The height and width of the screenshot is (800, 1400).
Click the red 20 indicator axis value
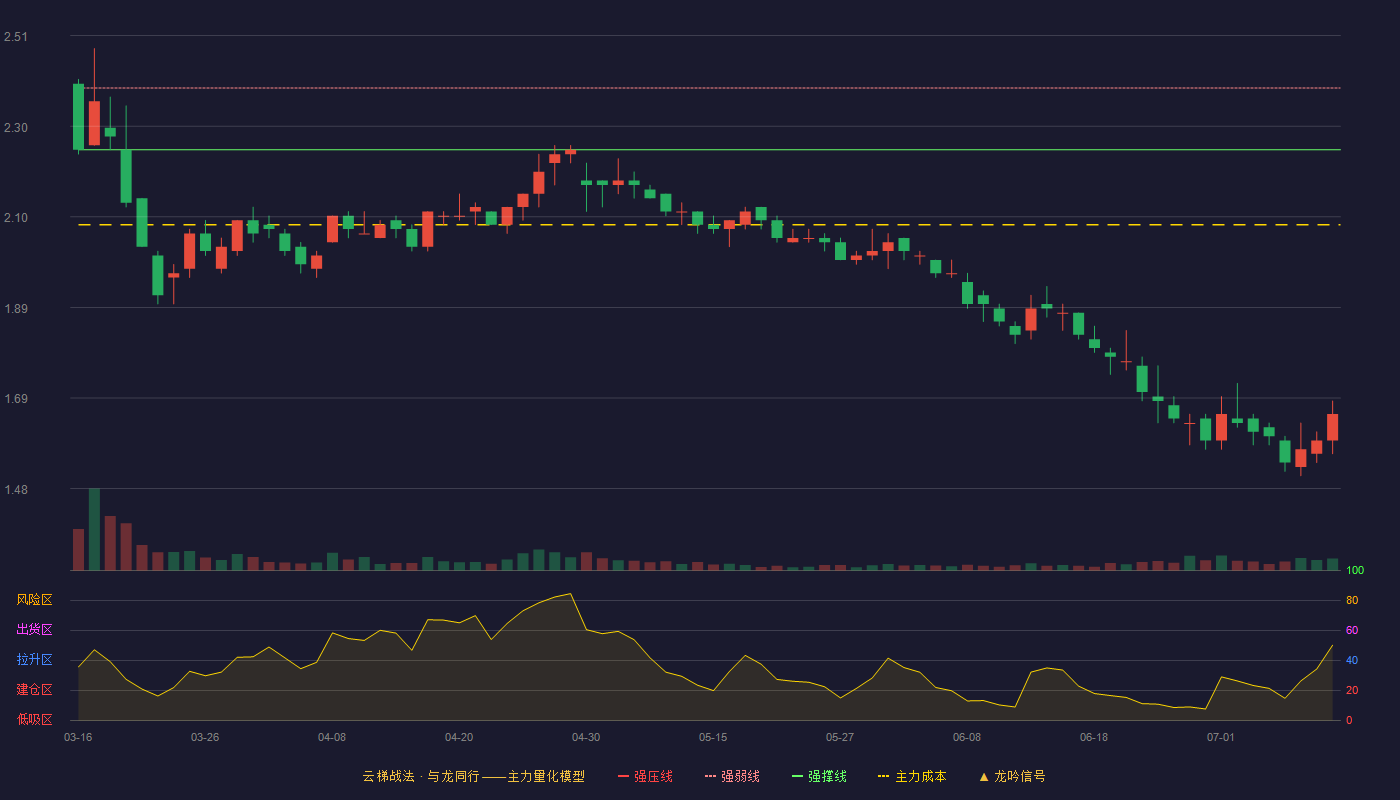(1352, 690)
